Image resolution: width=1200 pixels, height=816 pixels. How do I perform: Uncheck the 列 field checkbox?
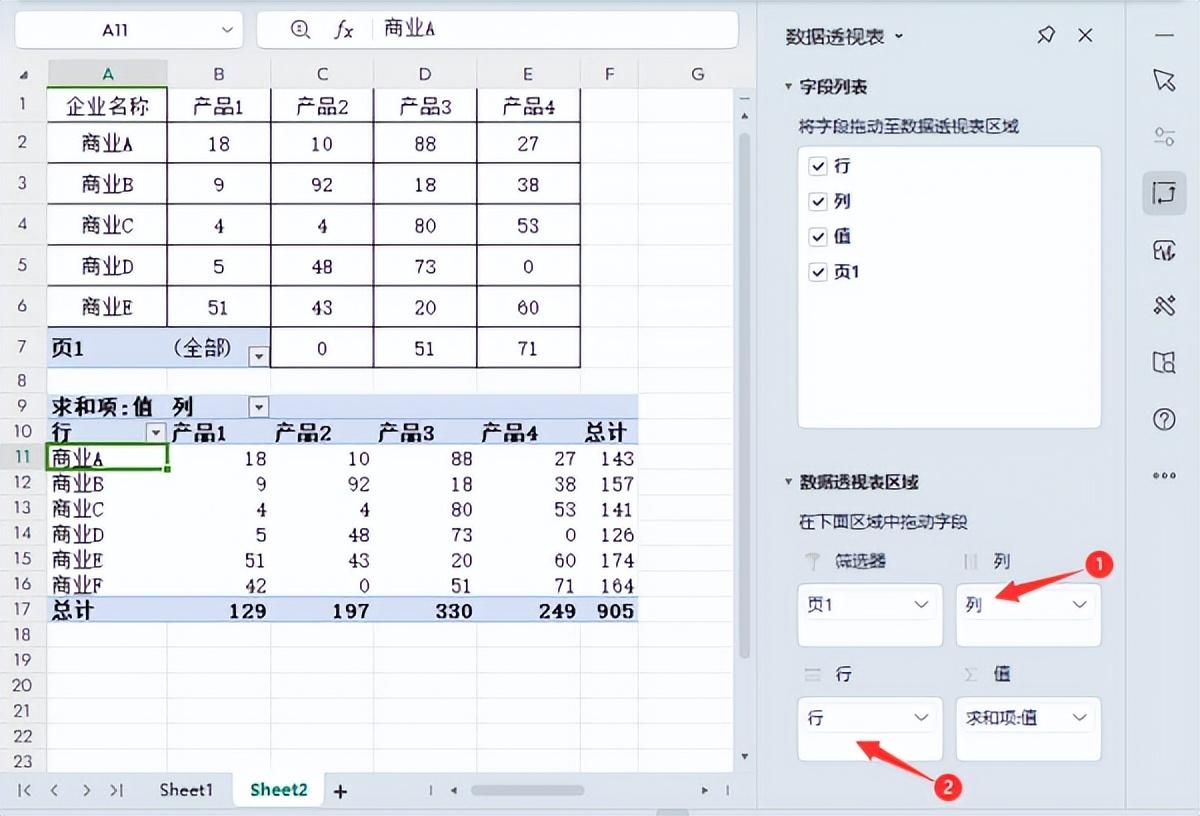818,202
